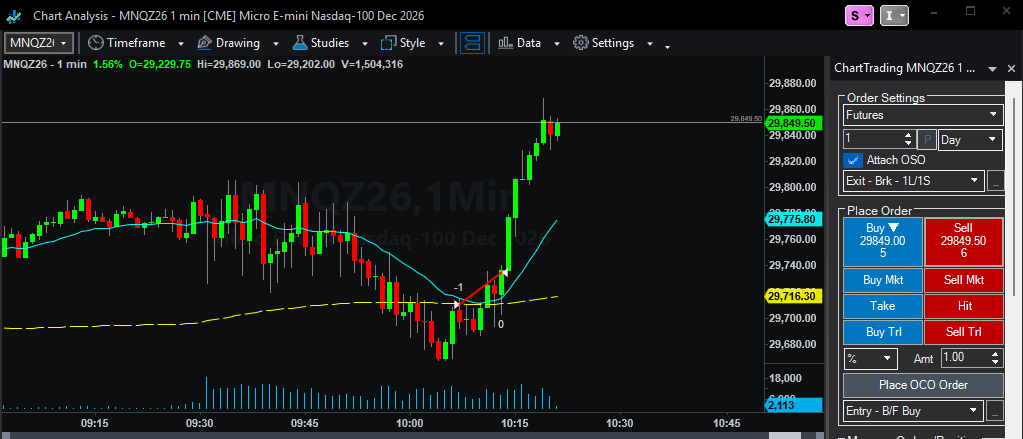Click the Chart Analysis app icon in title bar
Viewport: 1023px width, 439px height.
[x=14, y=14]
